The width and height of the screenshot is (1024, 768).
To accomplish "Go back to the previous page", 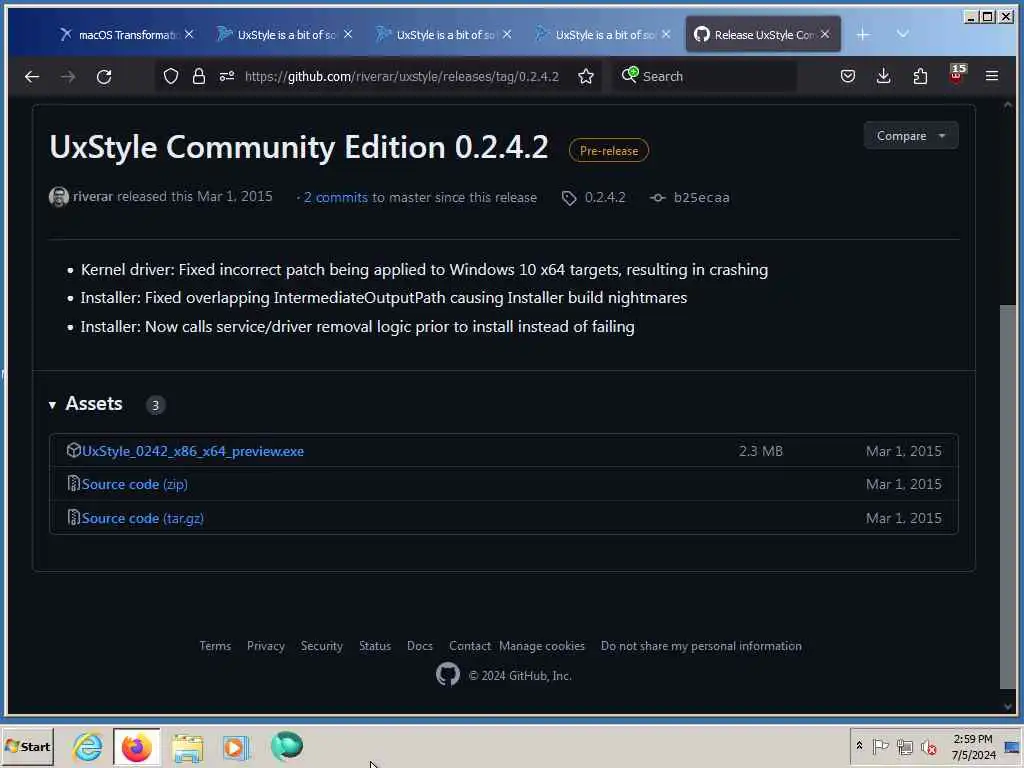I will tap(31, 76).
